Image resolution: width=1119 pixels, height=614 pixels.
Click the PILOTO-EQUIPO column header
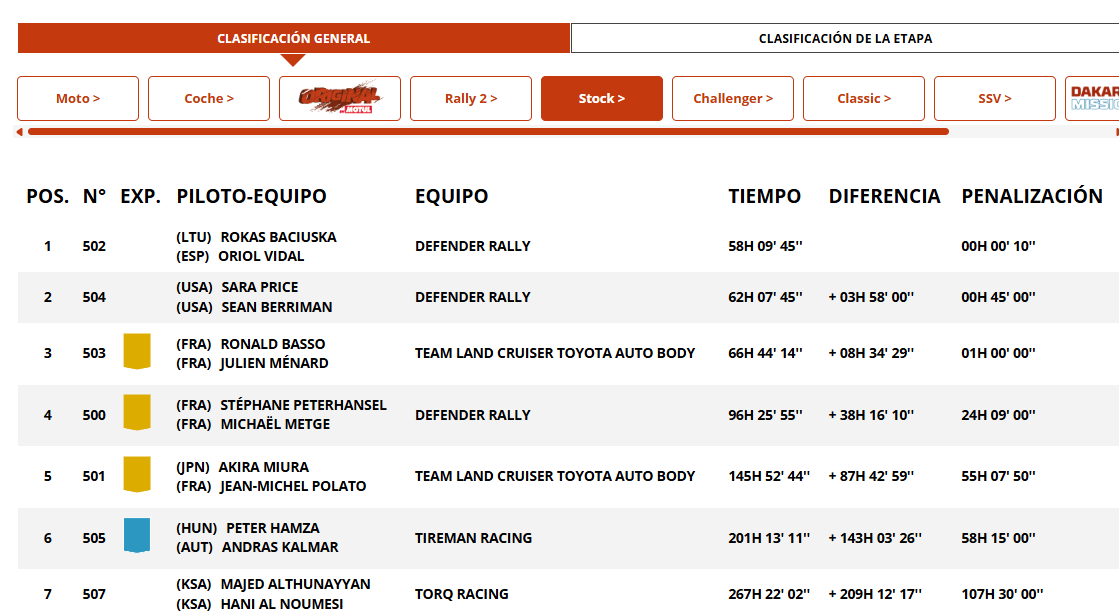(251, 196)
